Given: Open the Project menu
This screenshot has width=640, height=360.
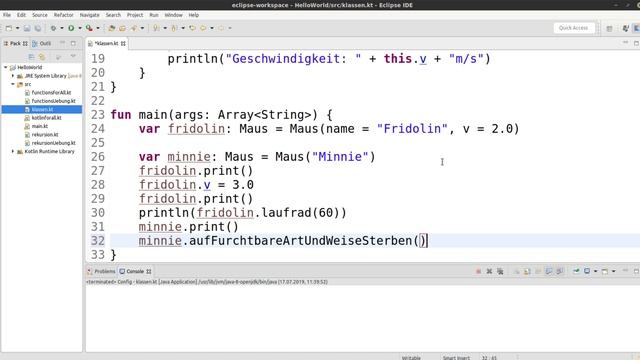Looking at the screenshot, I should (135, 15).
